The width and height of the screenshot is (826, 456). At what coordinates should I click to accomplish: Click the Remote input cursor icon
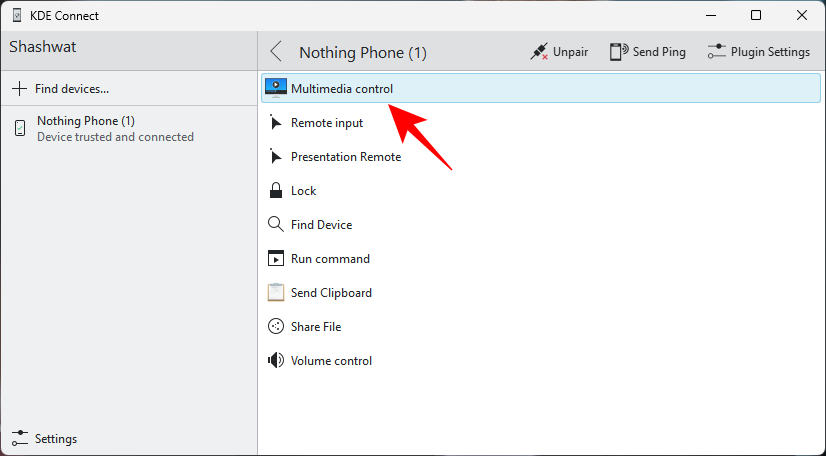pos(276,123)
